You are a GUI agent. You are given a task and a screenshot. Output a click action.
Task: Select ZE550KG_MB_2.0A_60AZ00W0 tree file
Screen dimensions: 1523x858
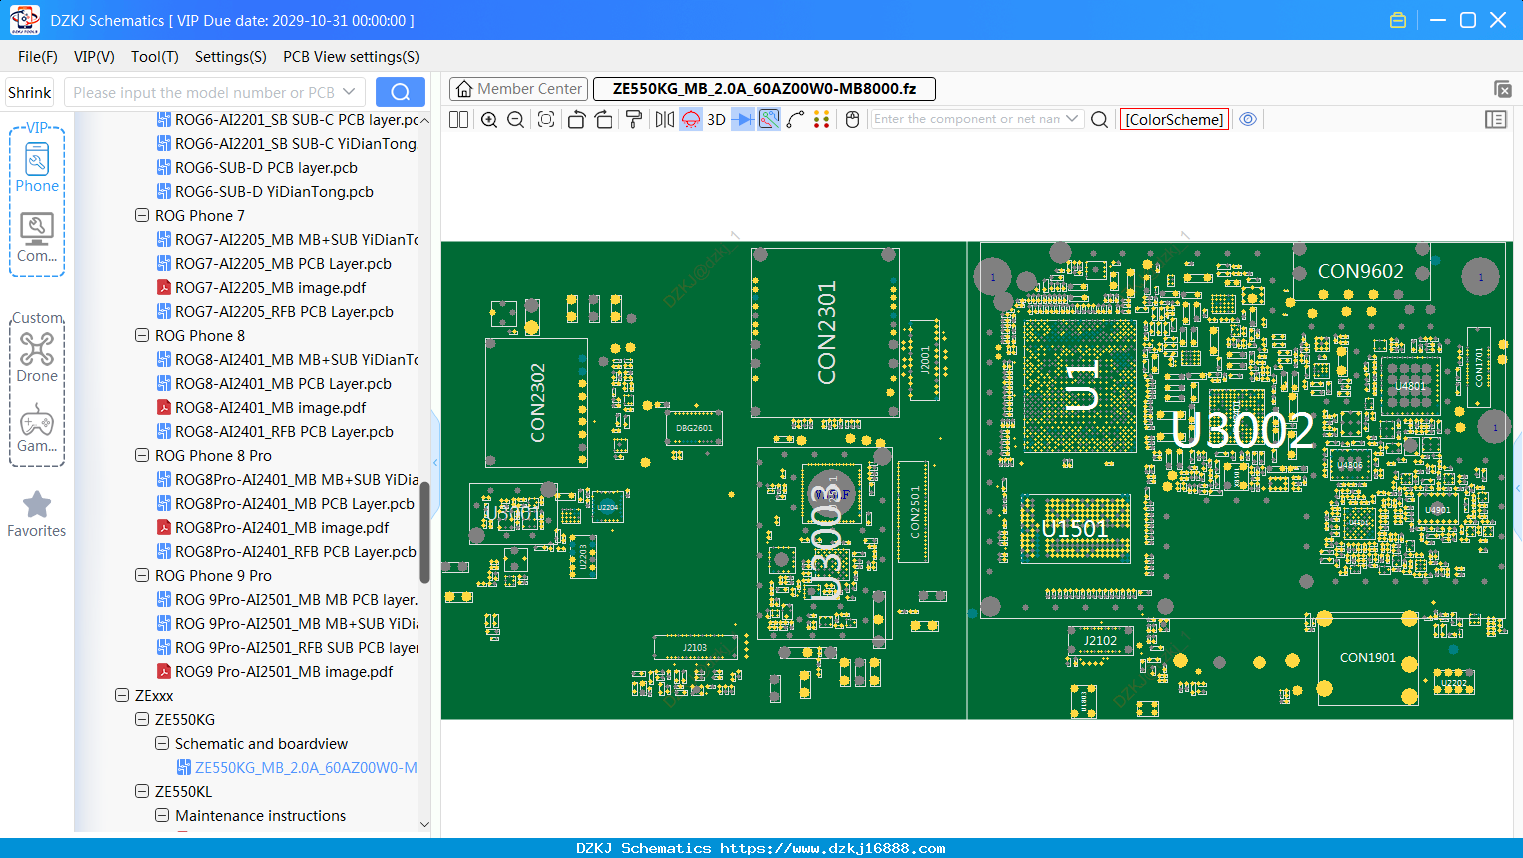click(x=298, y=767)
